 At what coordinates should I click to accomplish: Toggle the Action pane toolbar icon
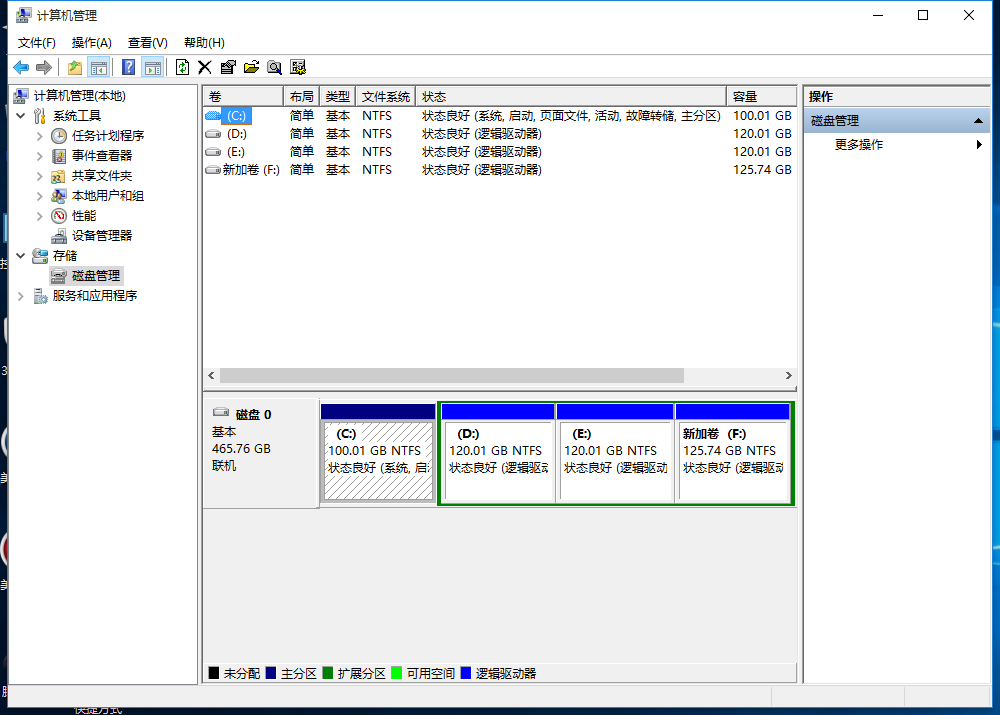pyautogui.click(x=152, y=67)
